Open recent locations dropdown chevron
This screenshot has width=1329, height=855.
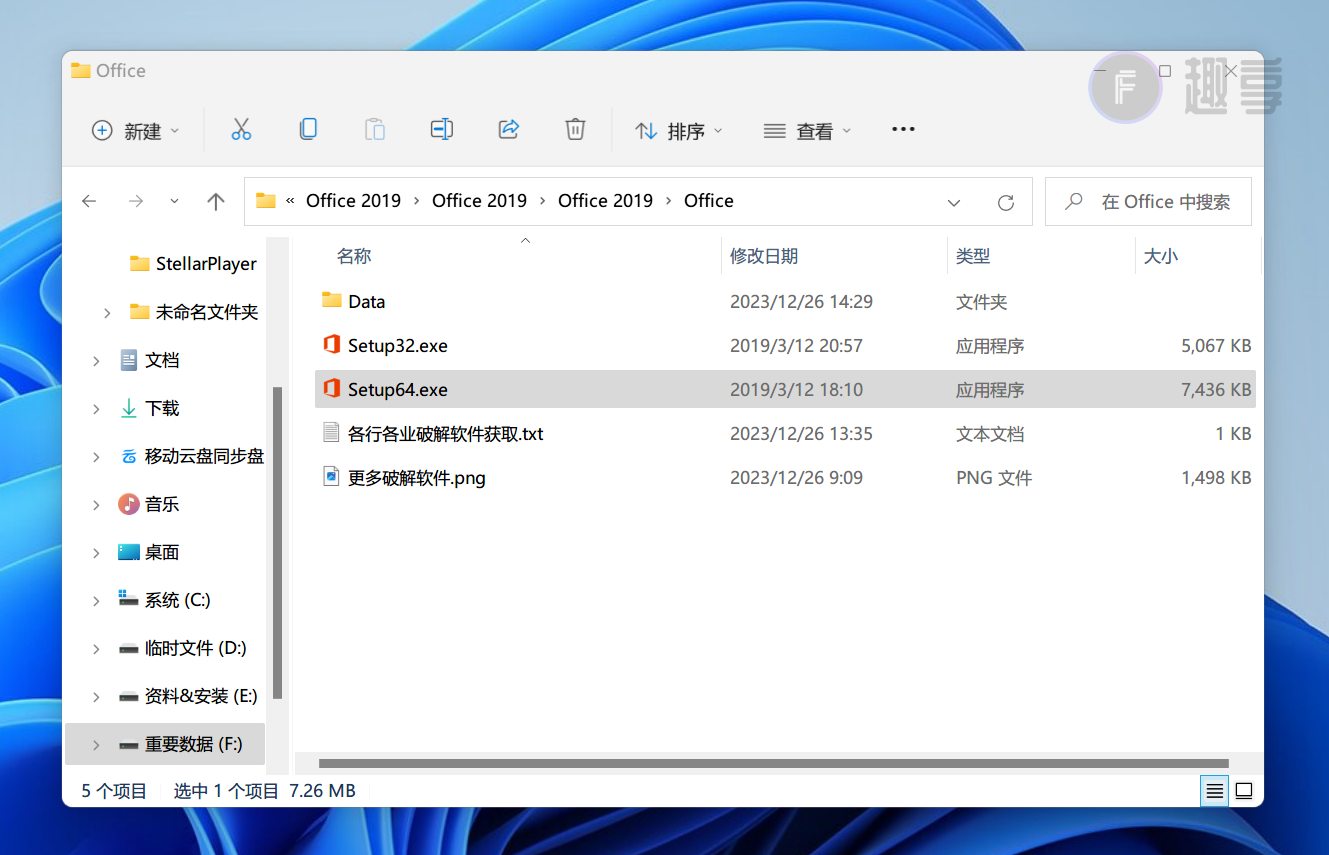coord(175,201)
